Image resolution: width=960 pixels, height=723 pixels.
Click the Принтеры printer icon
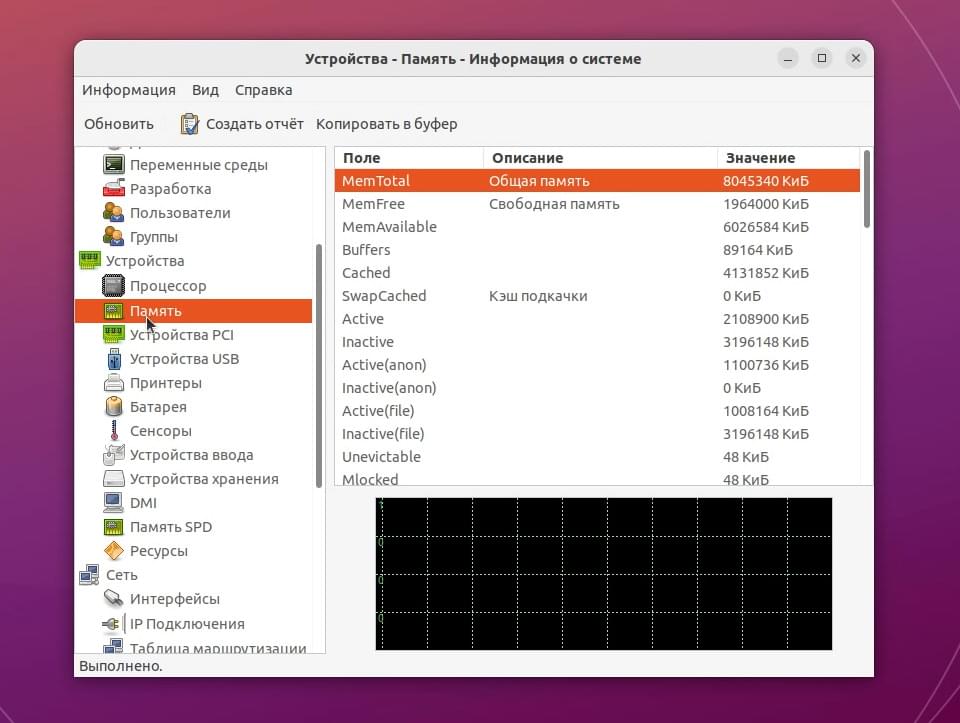pyautogui.click(x=114, y=383)
